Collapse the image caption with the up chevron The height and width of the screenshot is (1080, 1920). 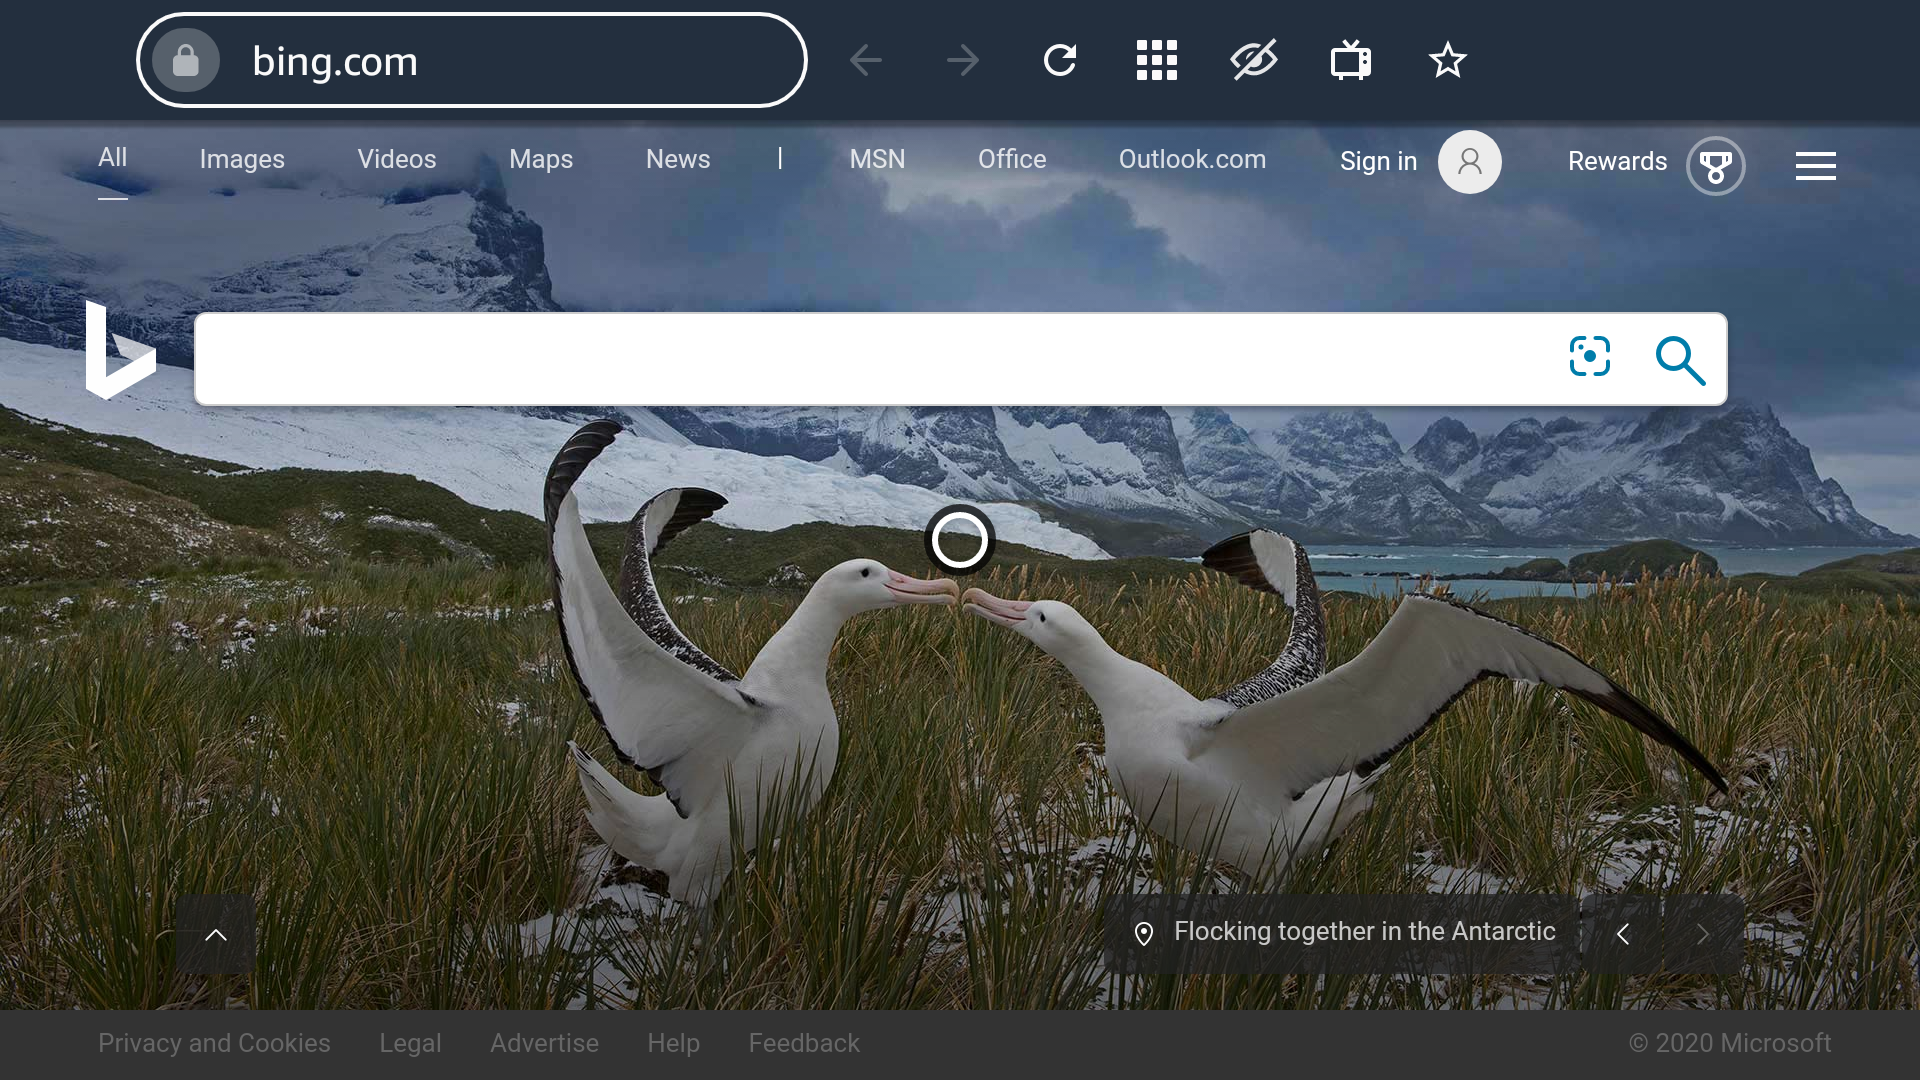(x=215, y=933)
